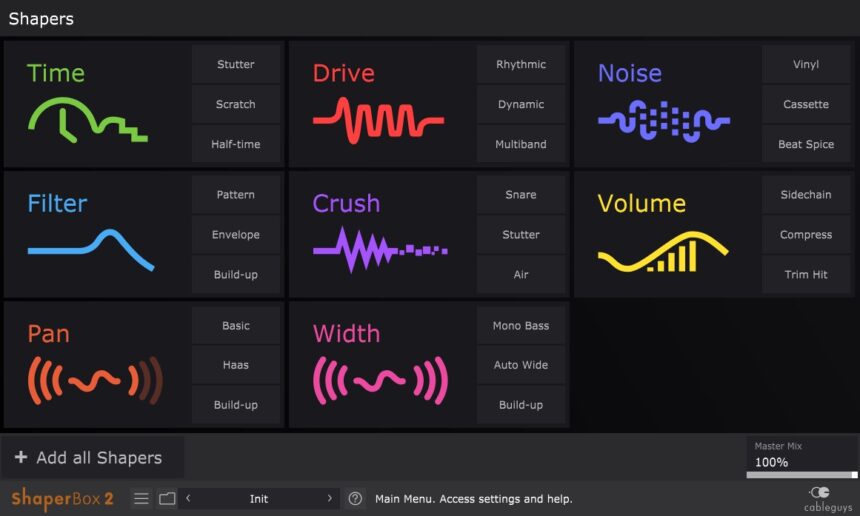This screenshot has height=516, width=860.
Task: Select the Pattern preset under Filter
Action: [x=236, y=195]
